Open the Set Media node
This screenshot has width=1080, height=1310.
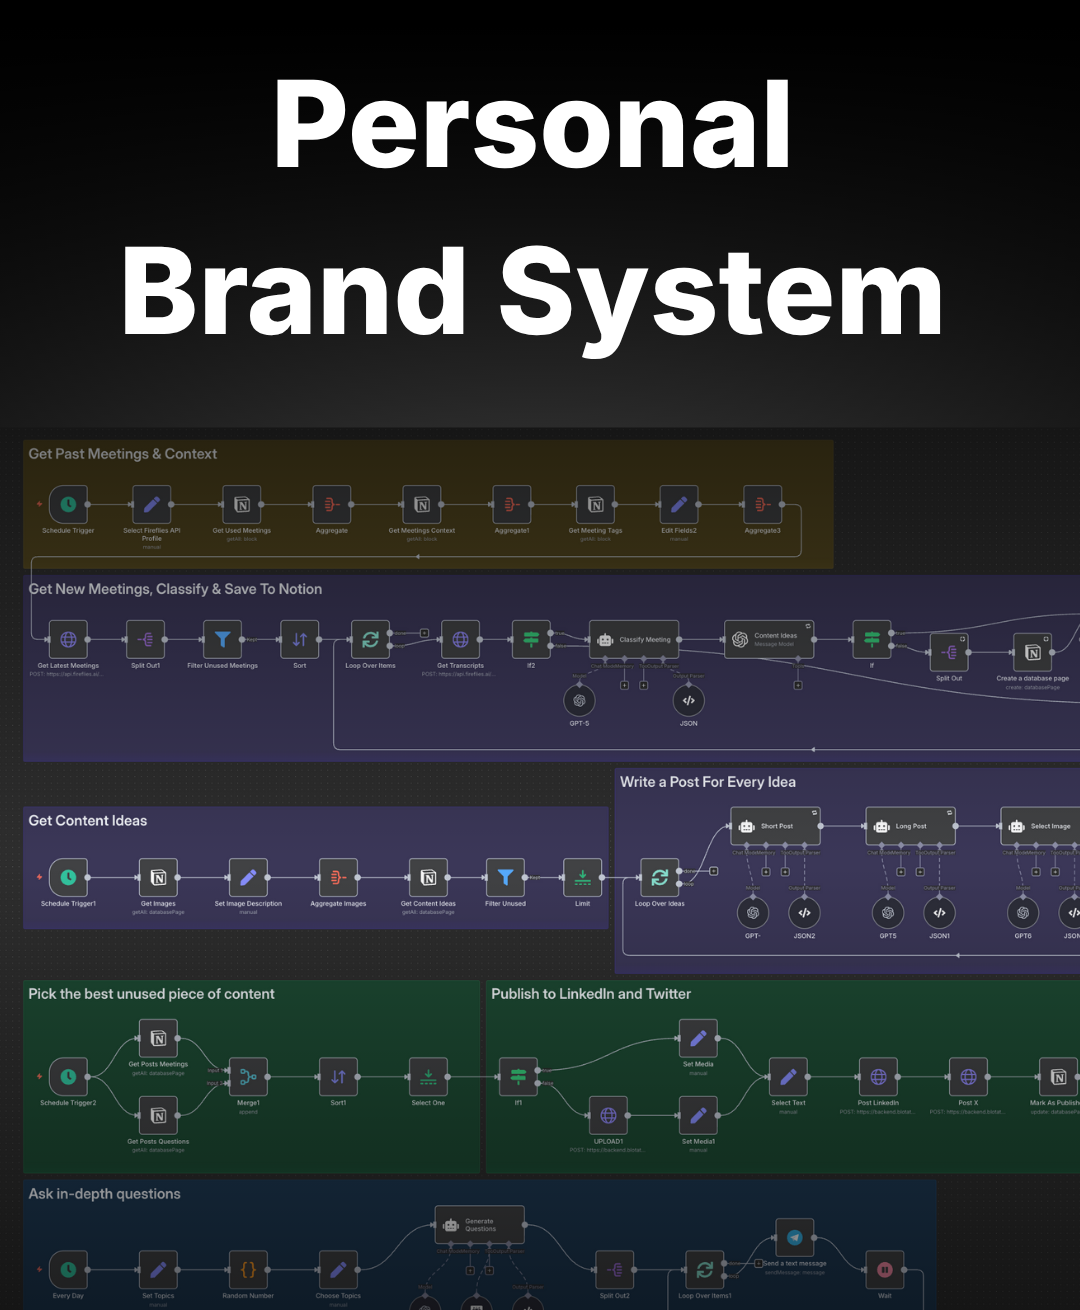pyautogui.click(x=698, y=1038)
